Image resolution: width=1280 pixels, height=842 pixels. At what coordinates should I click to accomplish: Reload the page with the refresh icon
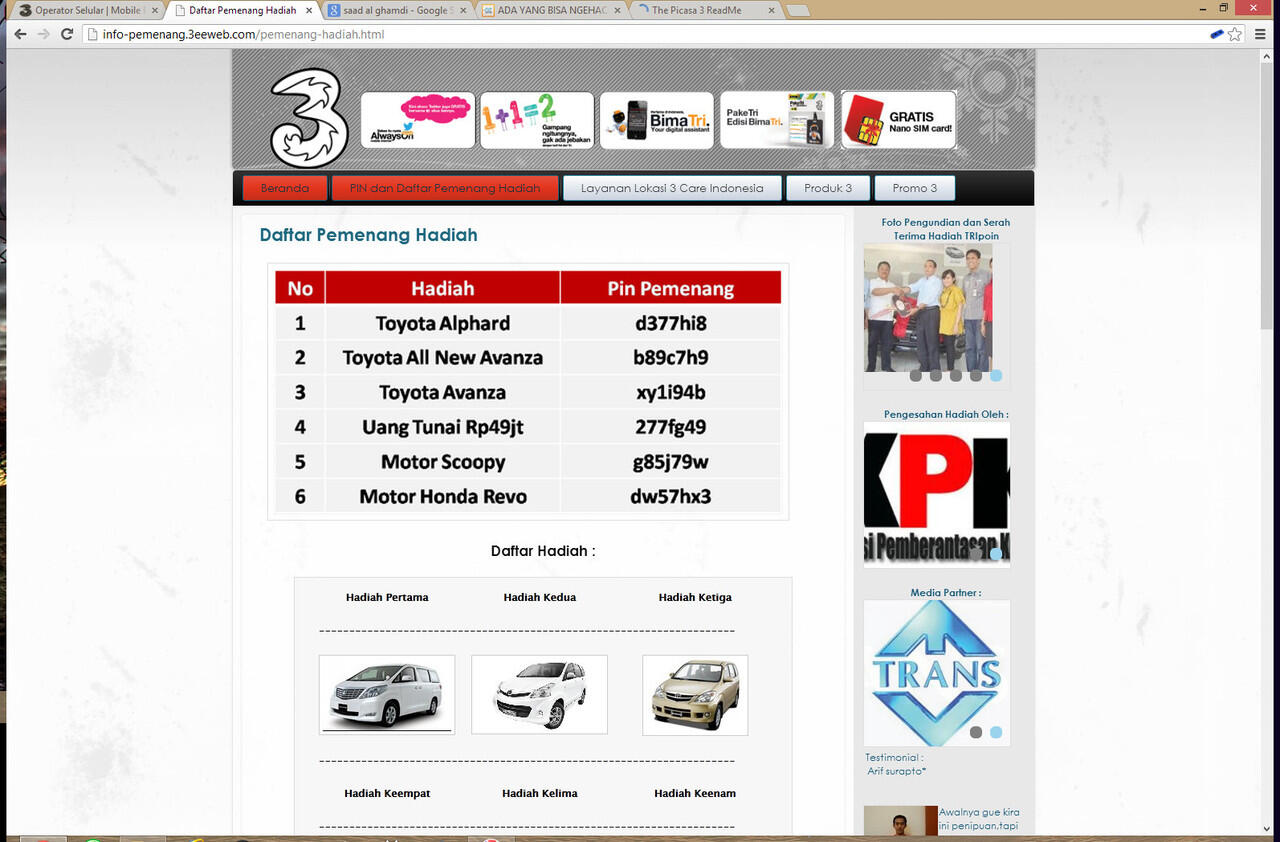pyautogui.click(x=67, y=34)
